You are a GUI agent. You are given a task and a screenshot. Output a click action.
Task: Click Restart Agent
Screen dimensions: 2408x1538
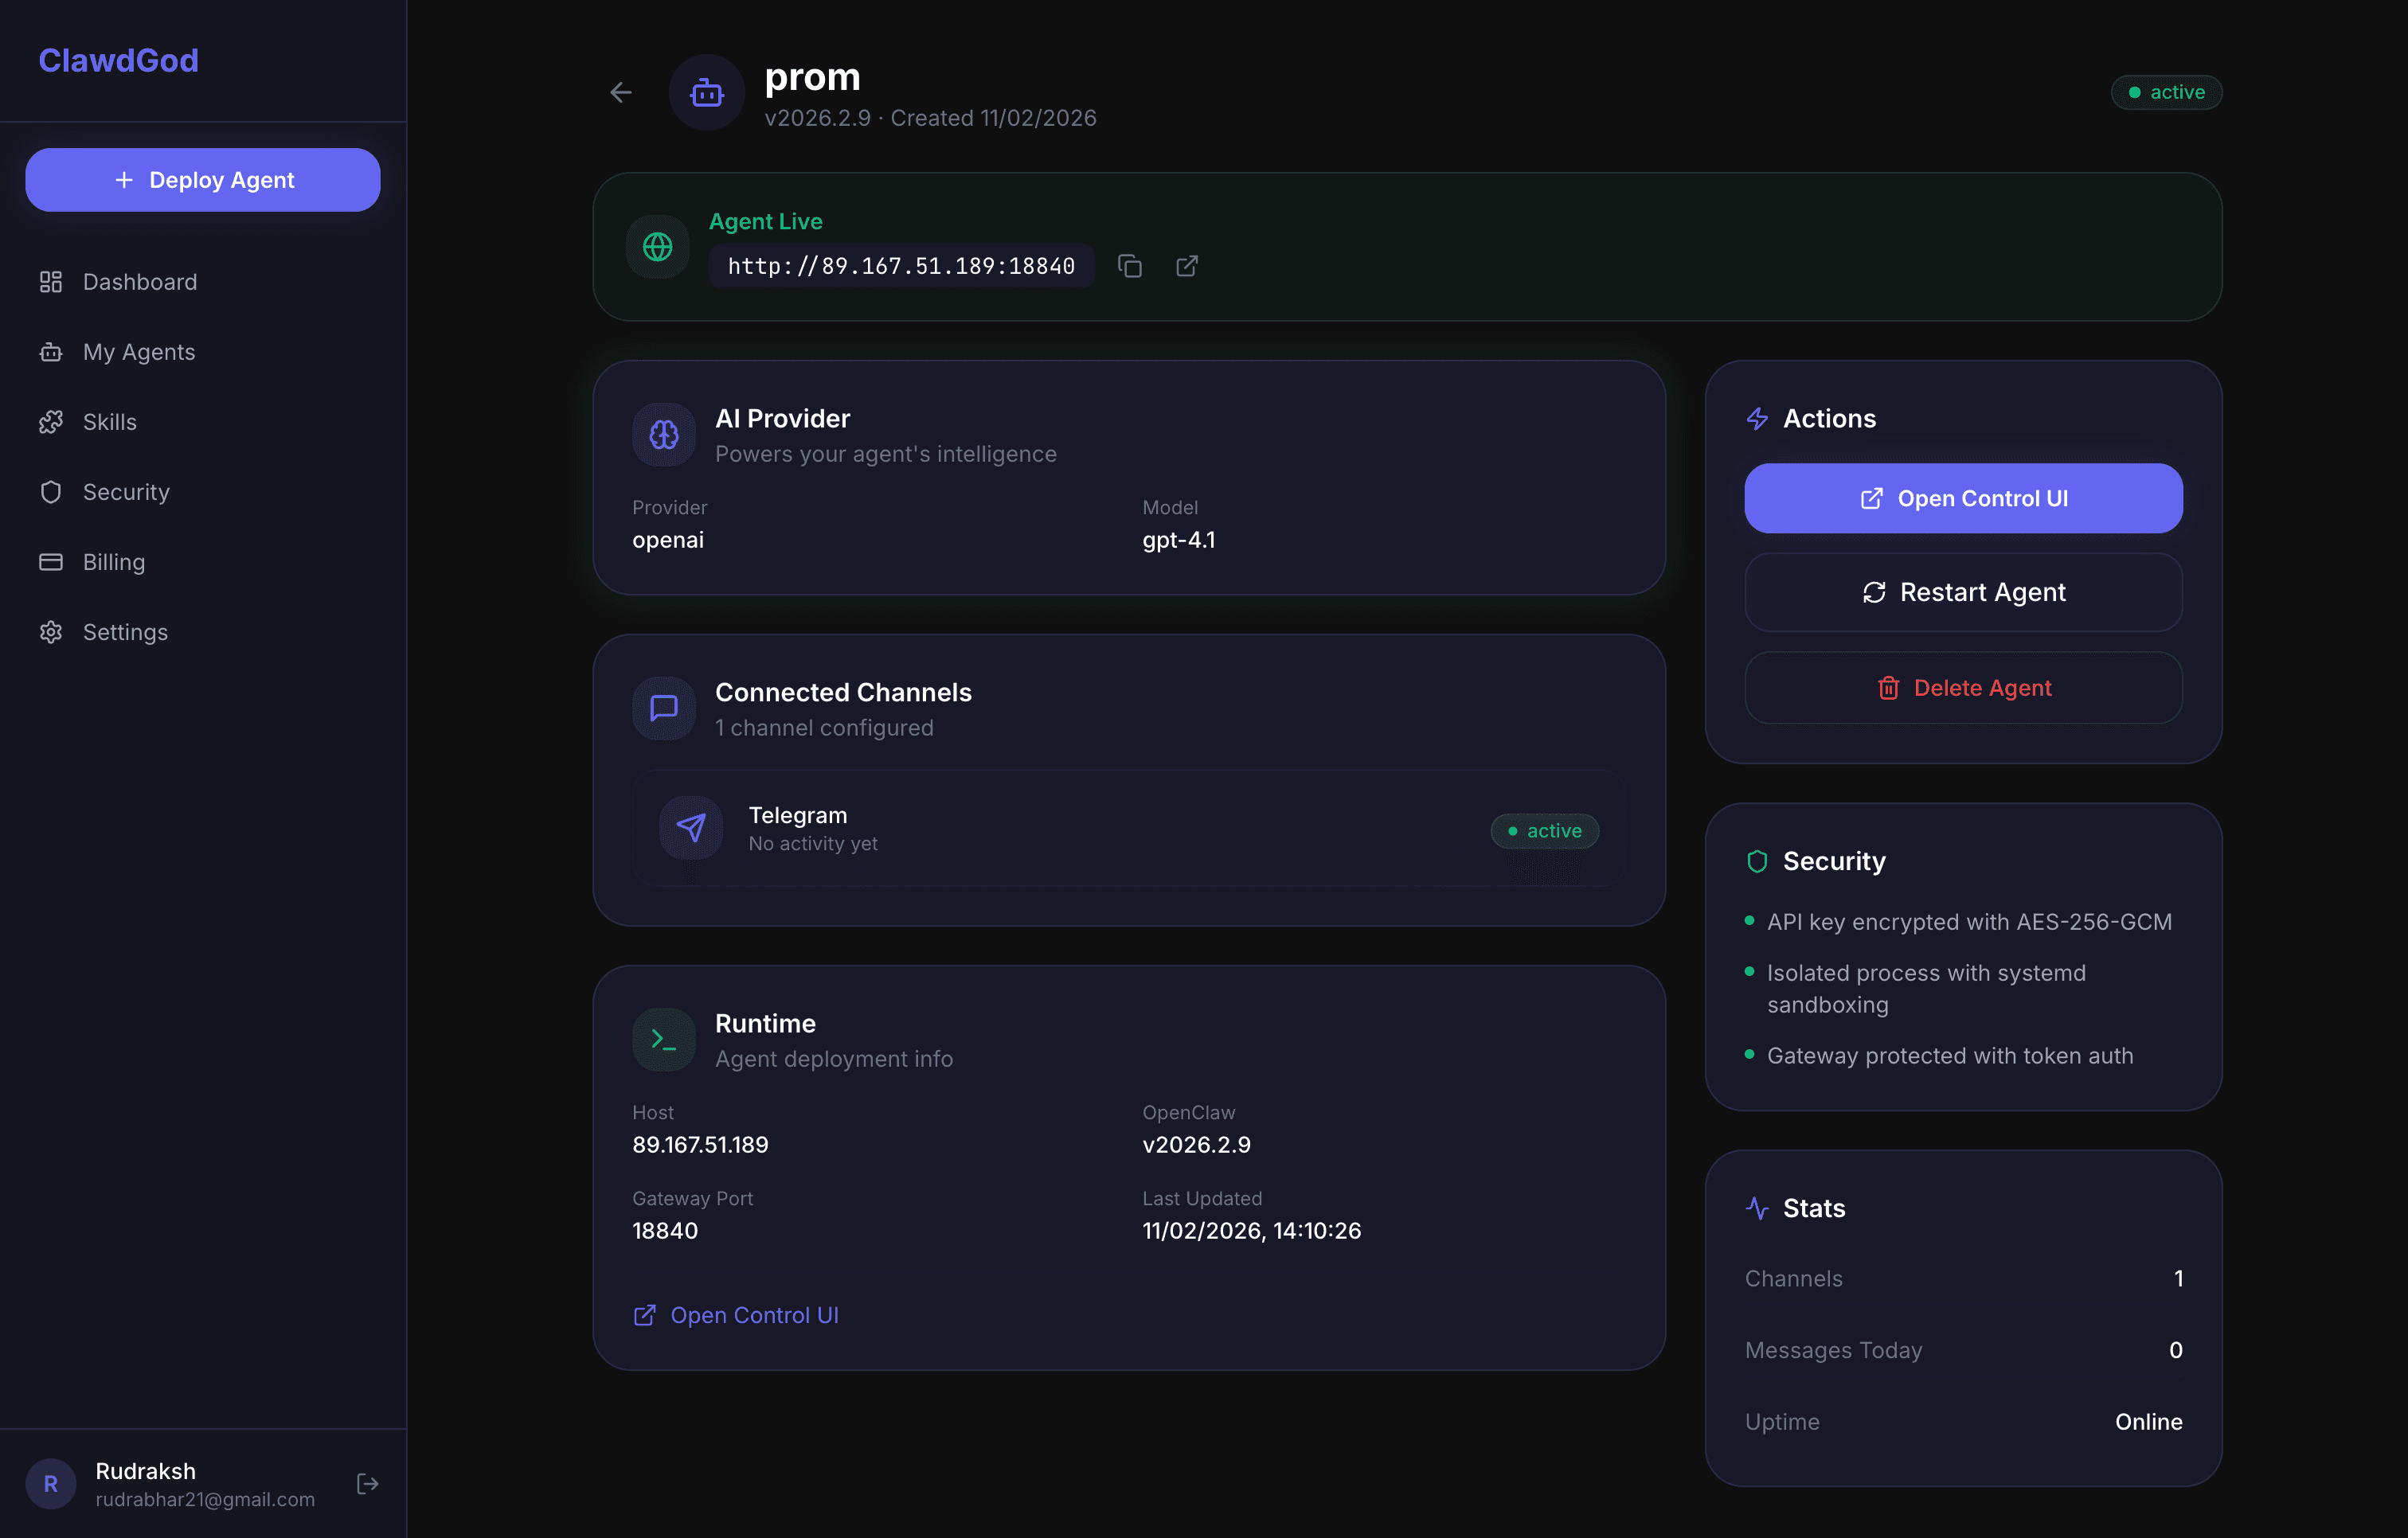1962,592
